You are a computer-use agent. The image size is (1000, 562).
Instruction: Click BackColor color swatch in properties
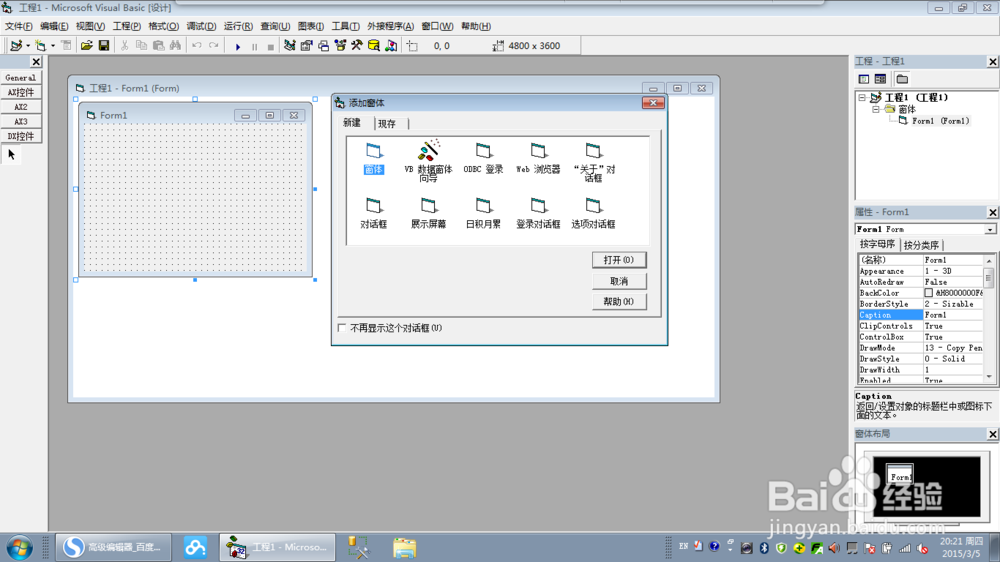[x=929, y=293]
